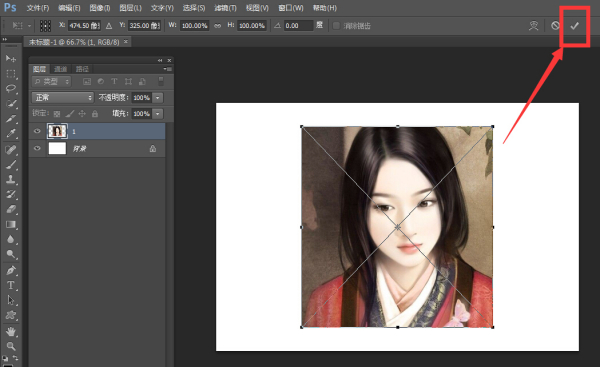Toggle lock all padlock icon

pyautogui.click(x=95, y=114)
